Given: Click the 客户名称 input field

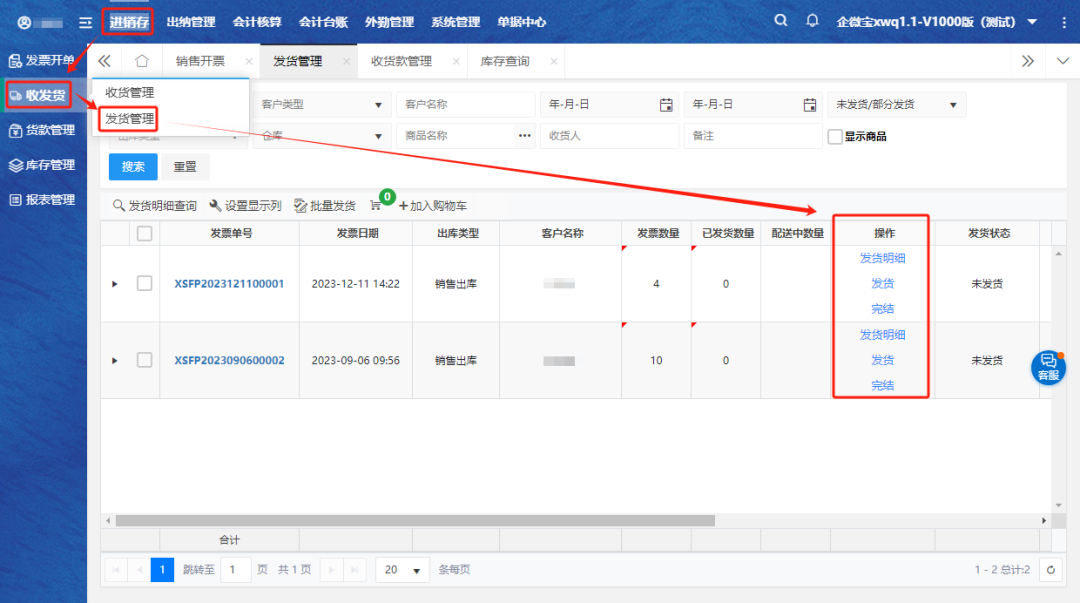Looking at the screenshot, I should click(x=463, y=105).
